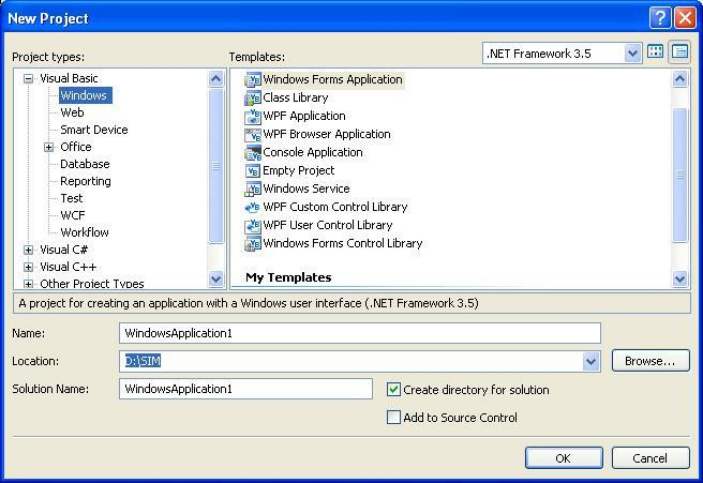Click the Browse... button
703x483 pixels.
tap(650, 361)
